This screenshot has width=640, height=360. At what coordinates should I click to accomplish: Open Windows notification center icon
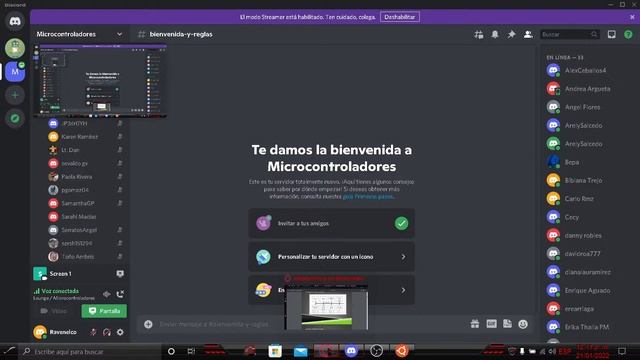(x=622, y=351)
